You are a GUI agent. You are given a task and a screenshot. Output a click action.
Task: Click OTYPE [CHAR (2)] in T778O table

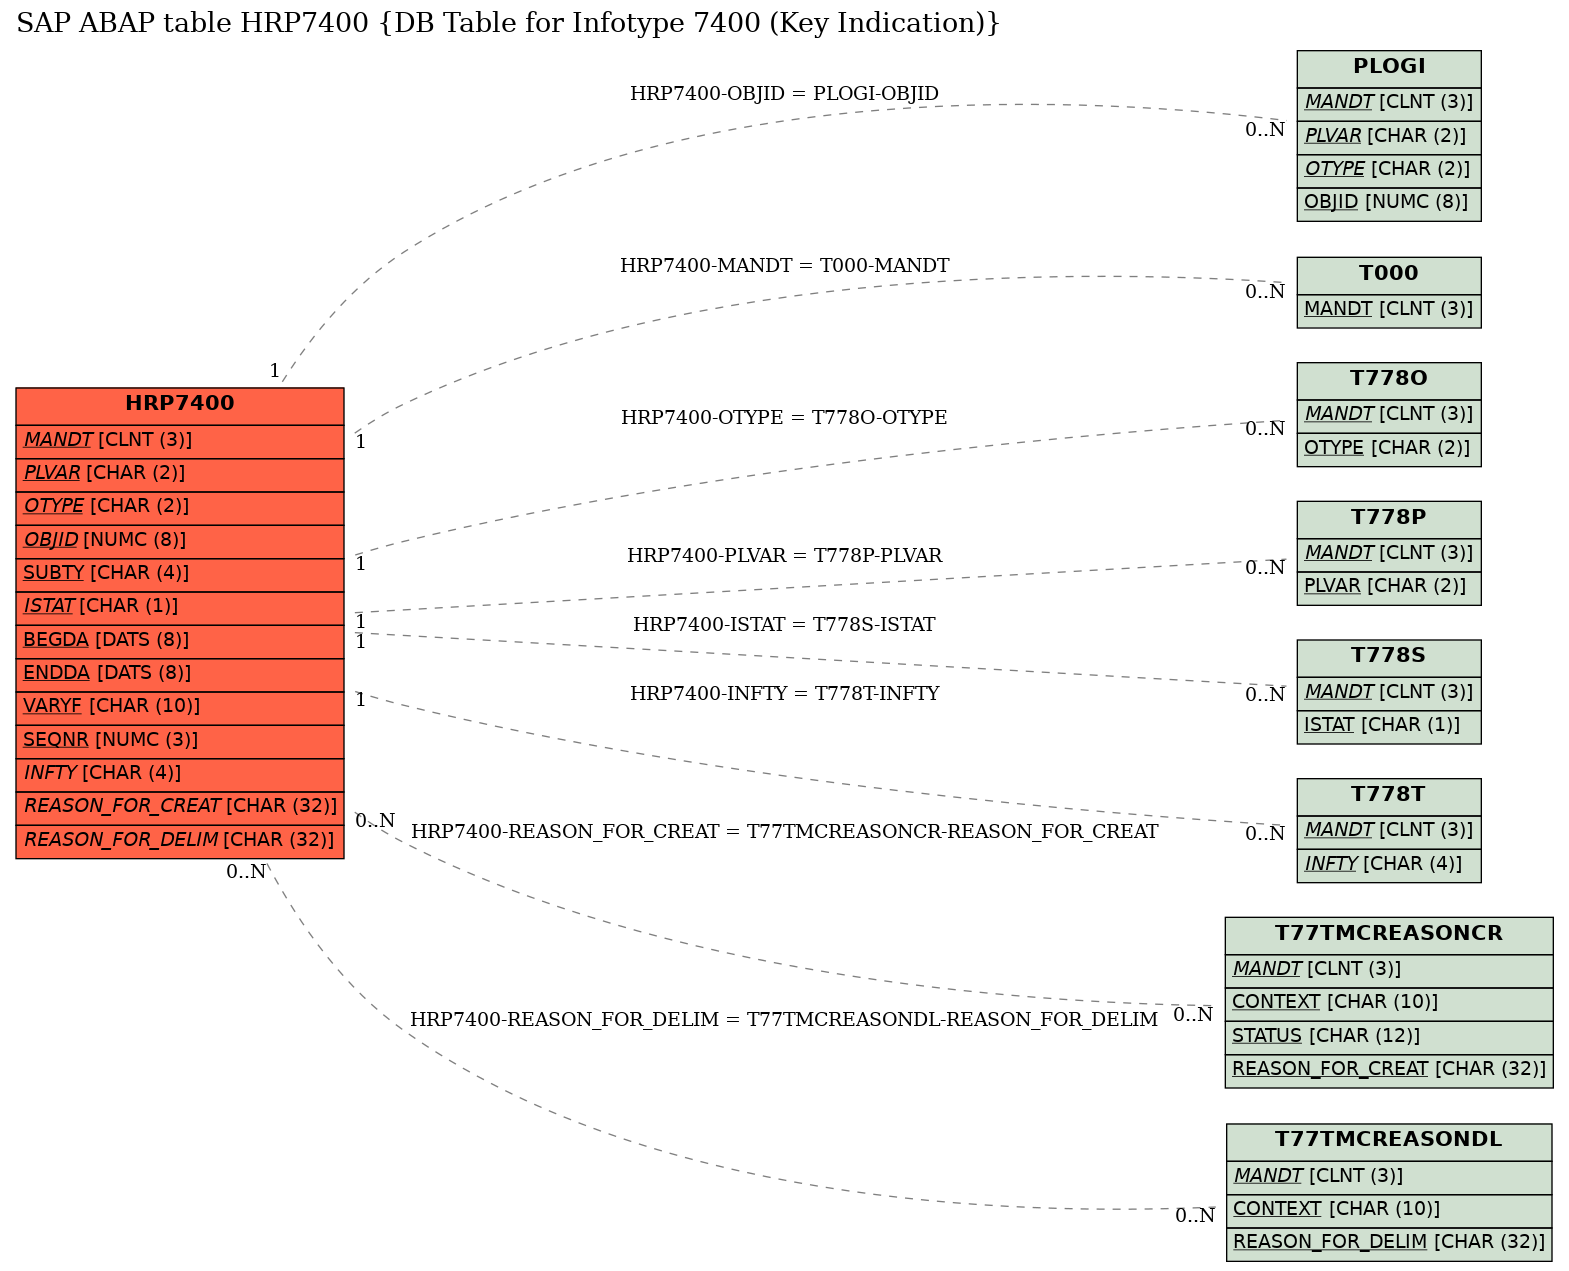pyautogui.click(x=1389, y=449)
